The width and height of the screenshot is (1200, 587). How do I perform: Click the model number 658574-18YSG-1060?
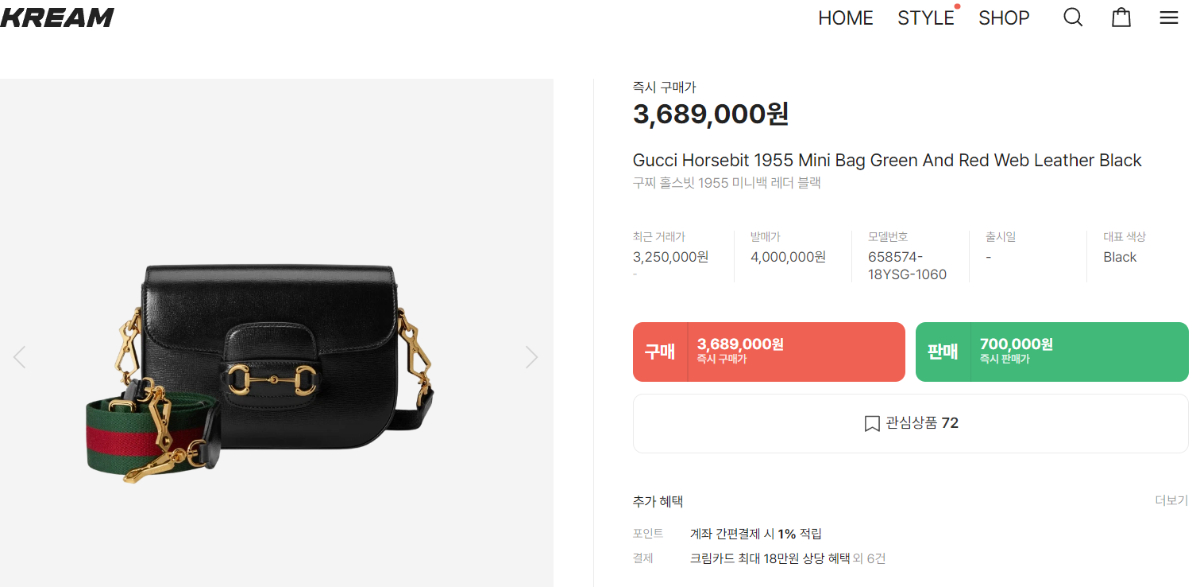click(907, 266)
